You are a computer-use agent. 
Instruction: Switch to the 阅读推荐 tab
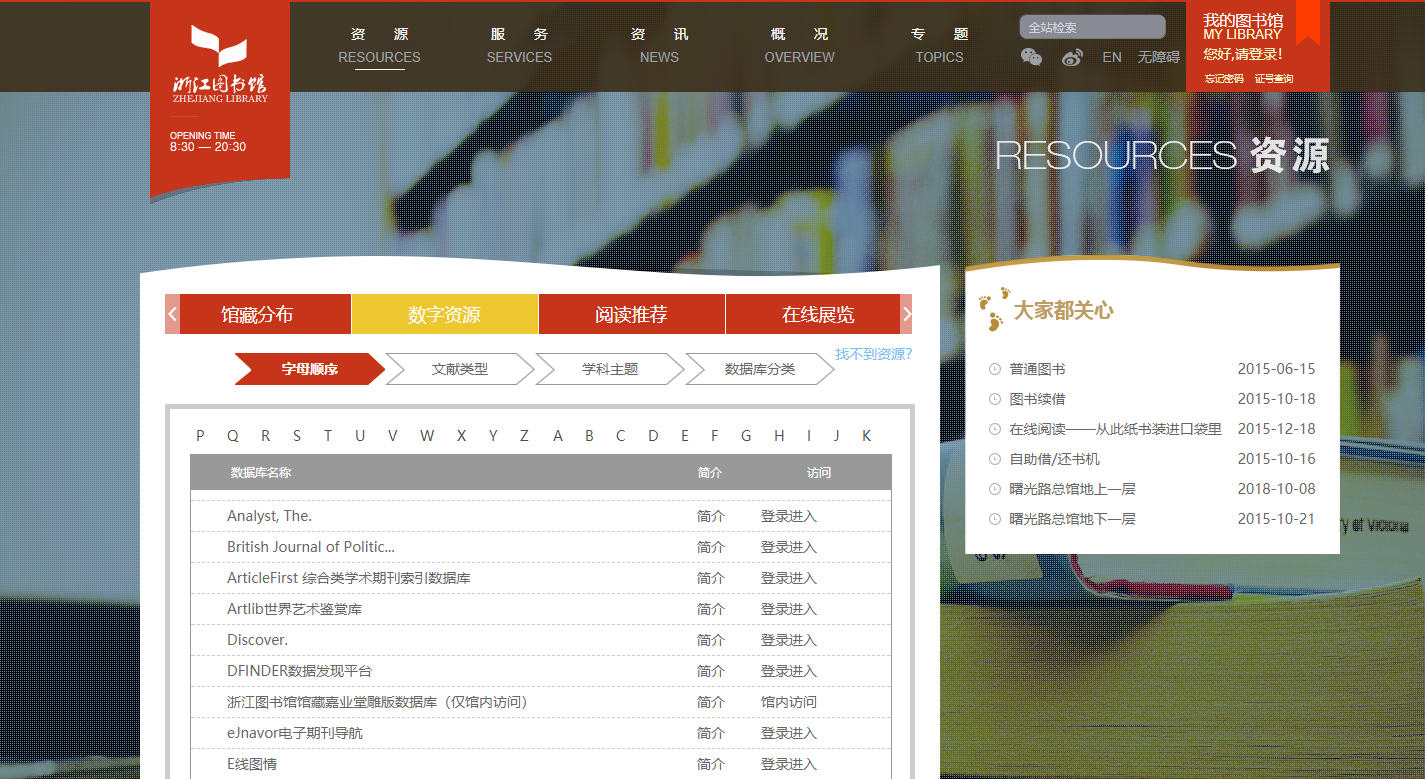click(632, 314)
